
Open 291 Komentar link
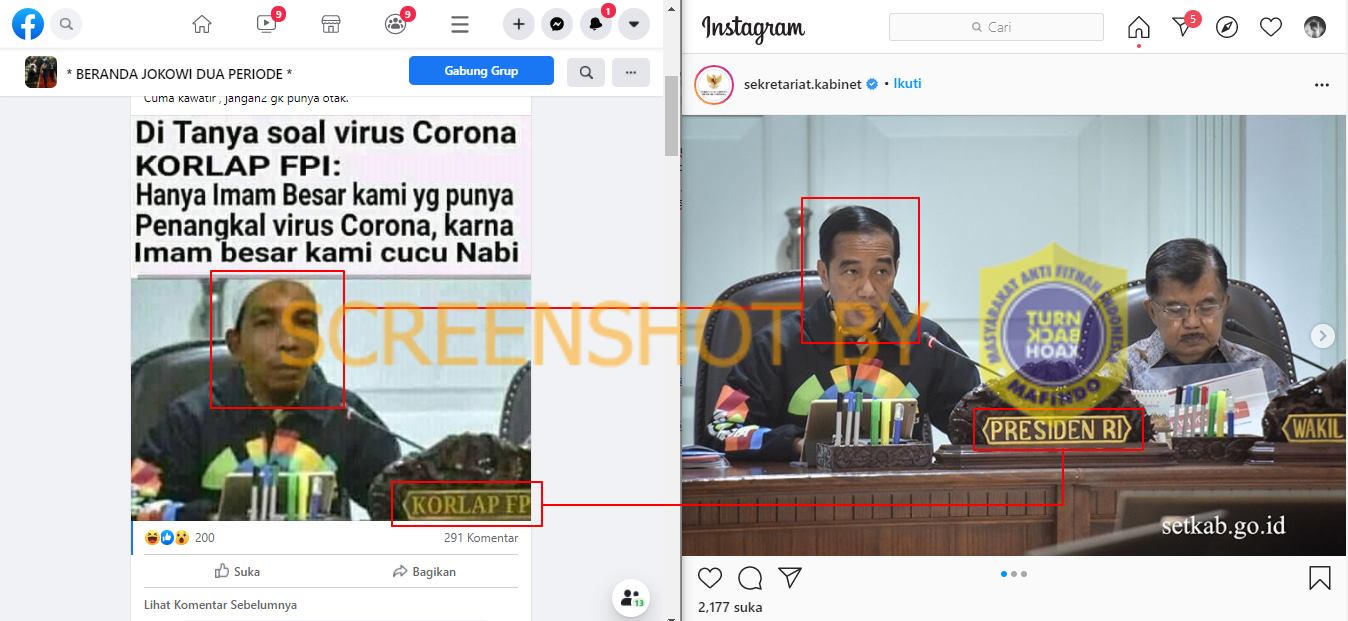(x=481, y=538)
